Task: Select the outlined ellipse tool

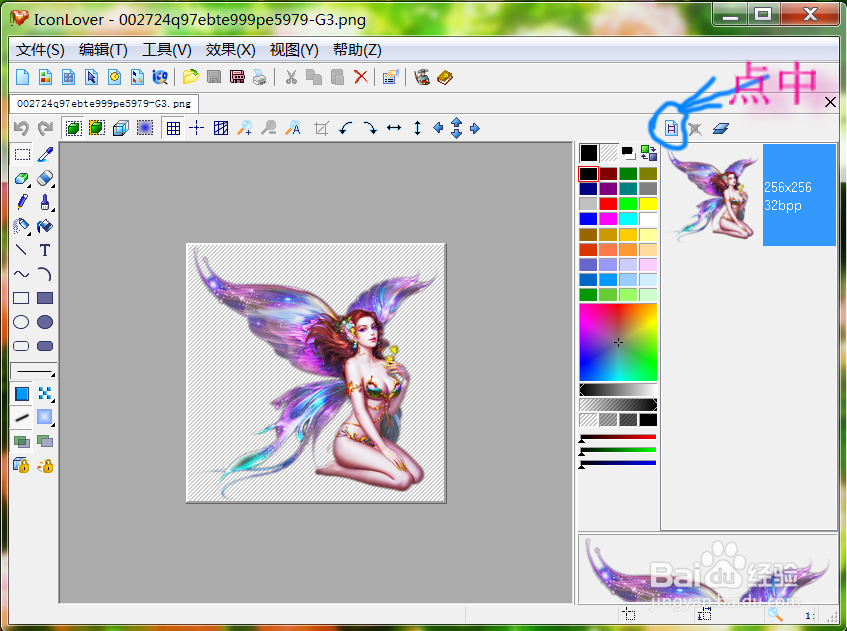Action: point(21,322)
